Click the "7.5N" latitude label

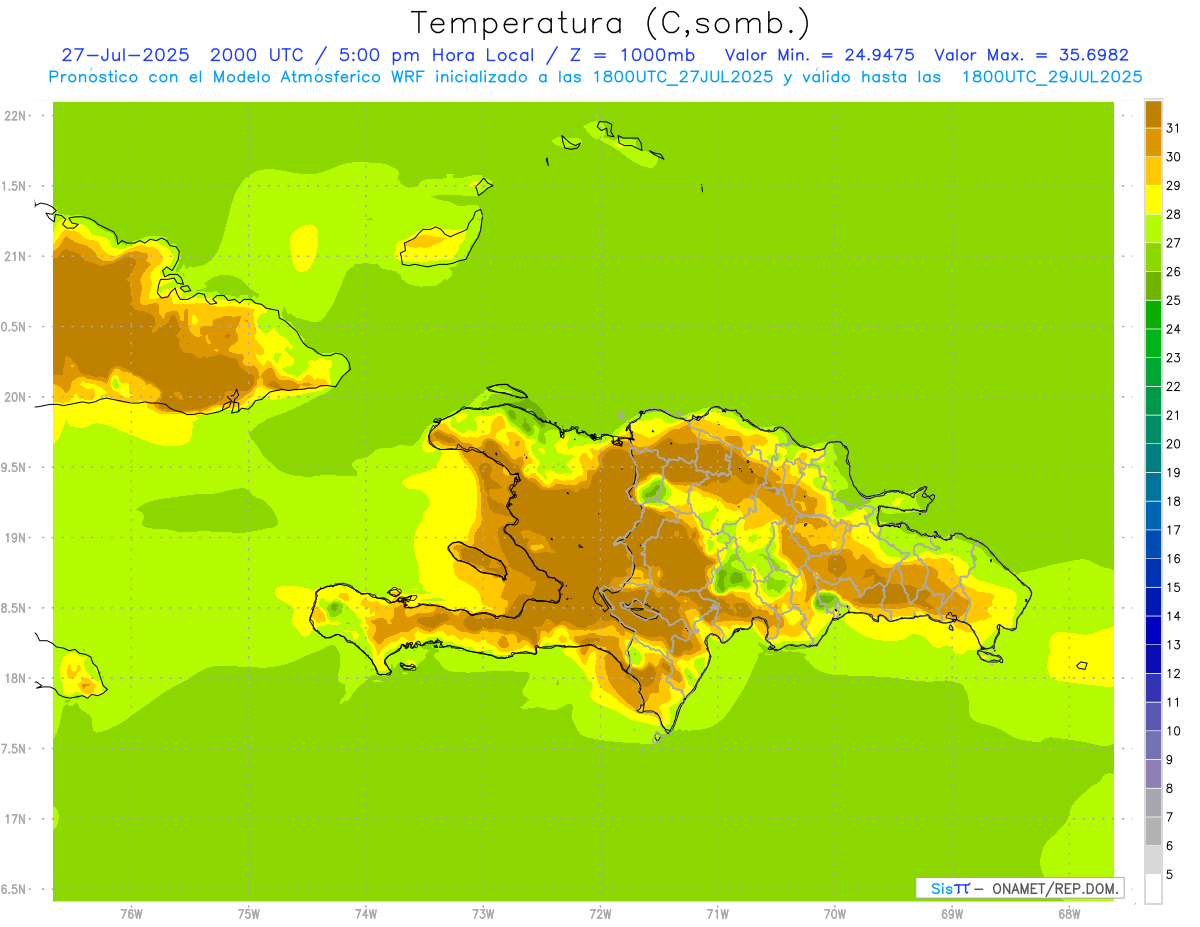(14, 749)
